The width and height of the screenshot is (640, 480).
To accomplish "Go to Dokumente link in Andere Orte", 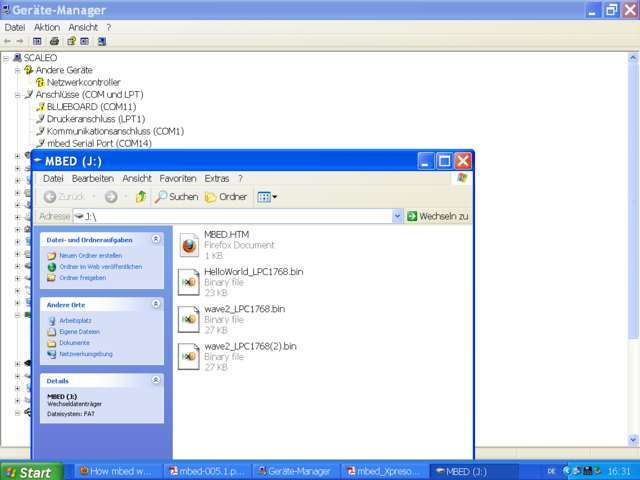I will (x=74, y=343).
